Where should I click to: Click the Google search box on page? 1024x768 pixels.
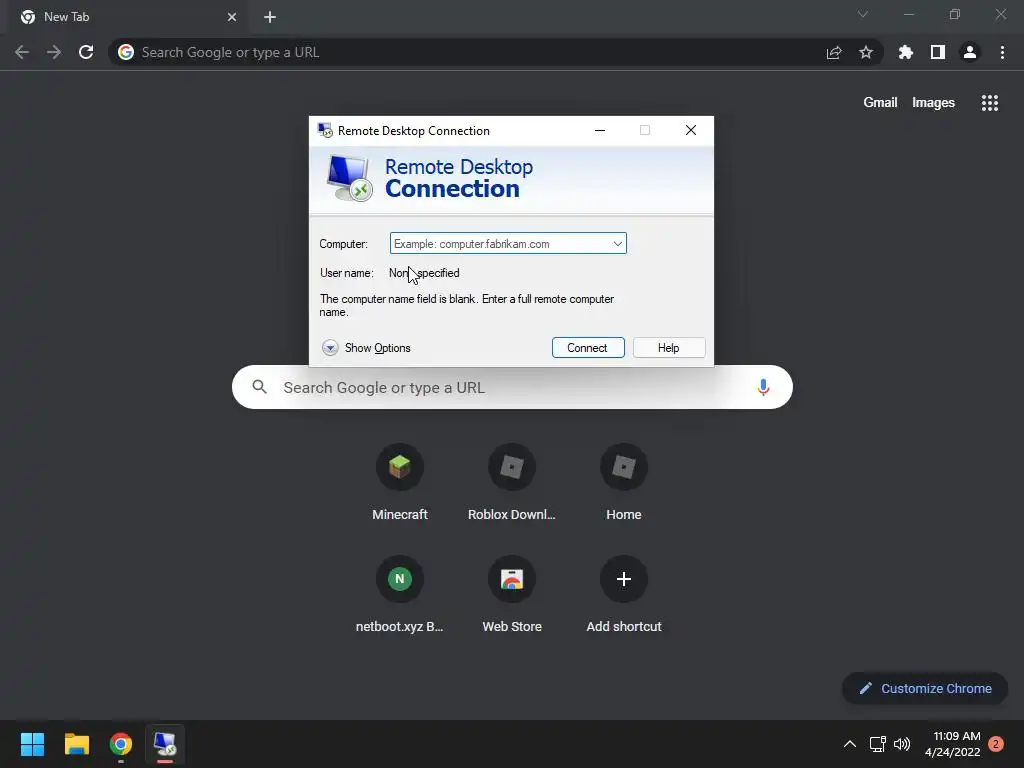512,387
